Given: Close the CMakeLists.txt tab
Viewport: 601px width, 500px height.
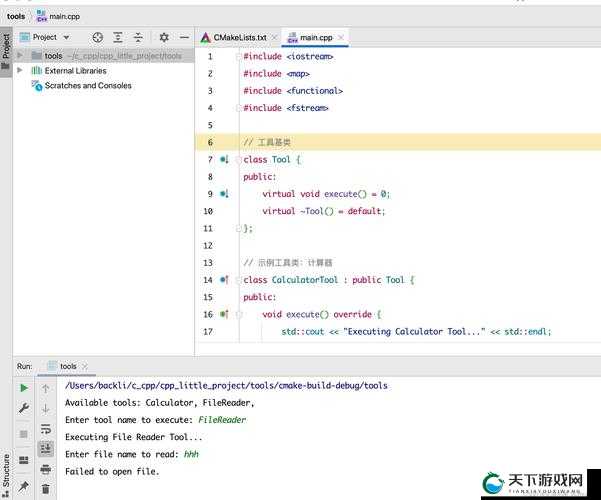Looking at the screenshot, I should (x=274, y=38).
